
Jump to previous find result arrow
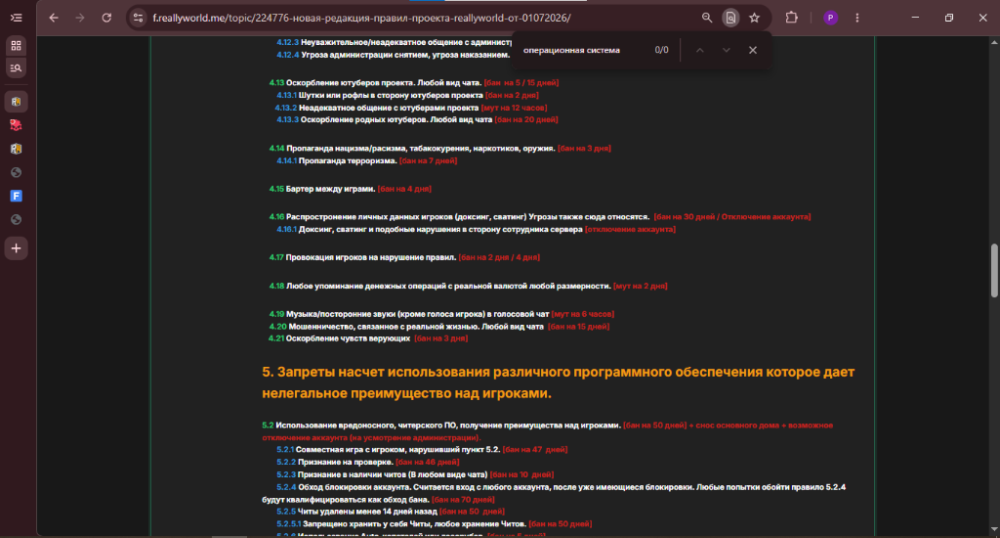(x=700, y=50)
